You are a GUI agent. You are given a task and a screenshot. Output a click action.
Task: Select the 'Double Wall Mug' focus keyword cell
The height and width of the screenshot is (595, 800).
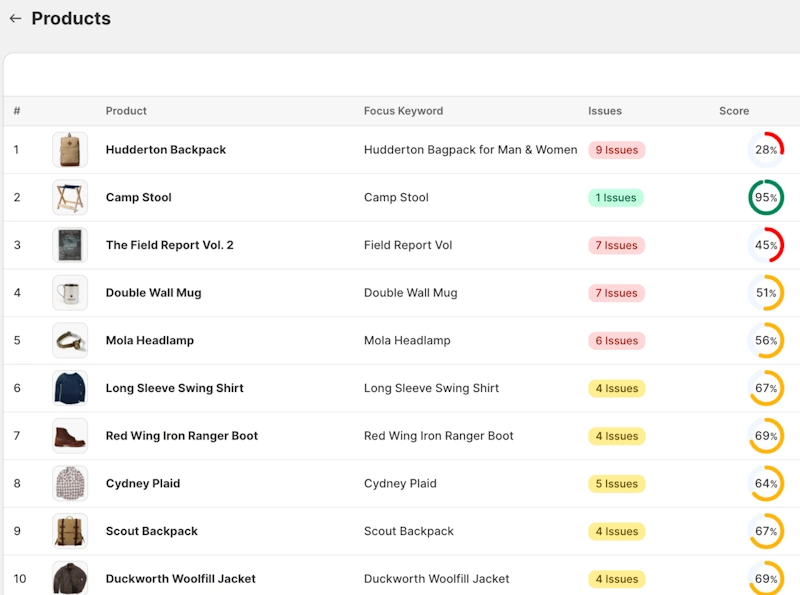click(410, 293)
